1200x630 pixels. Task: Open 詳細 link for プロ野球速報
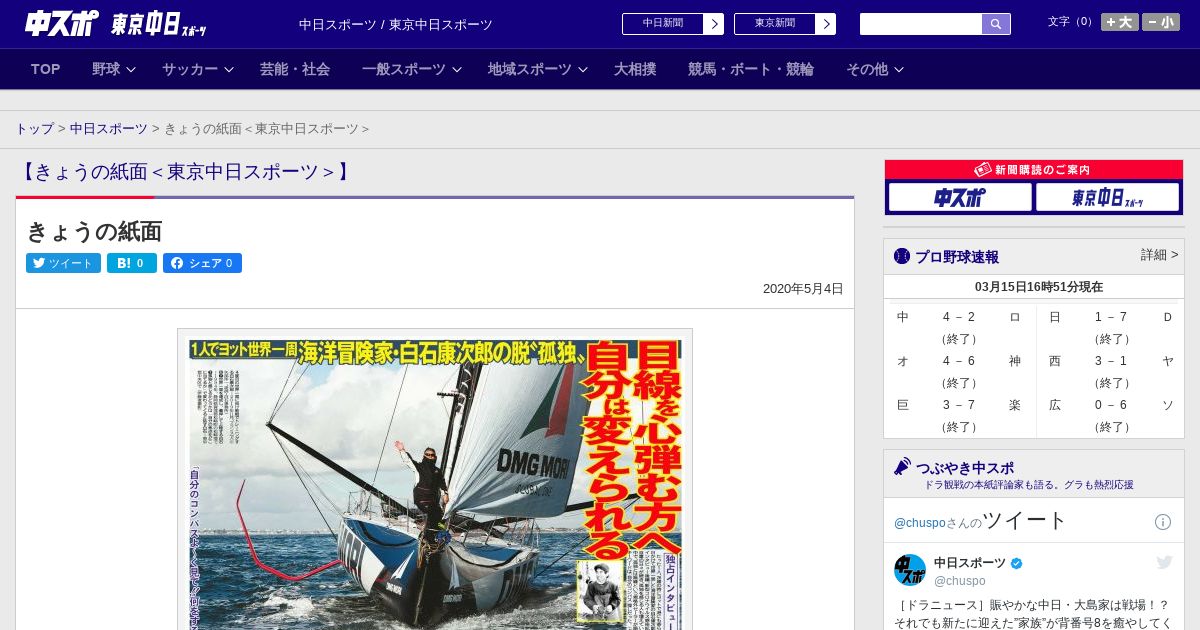1159,255
